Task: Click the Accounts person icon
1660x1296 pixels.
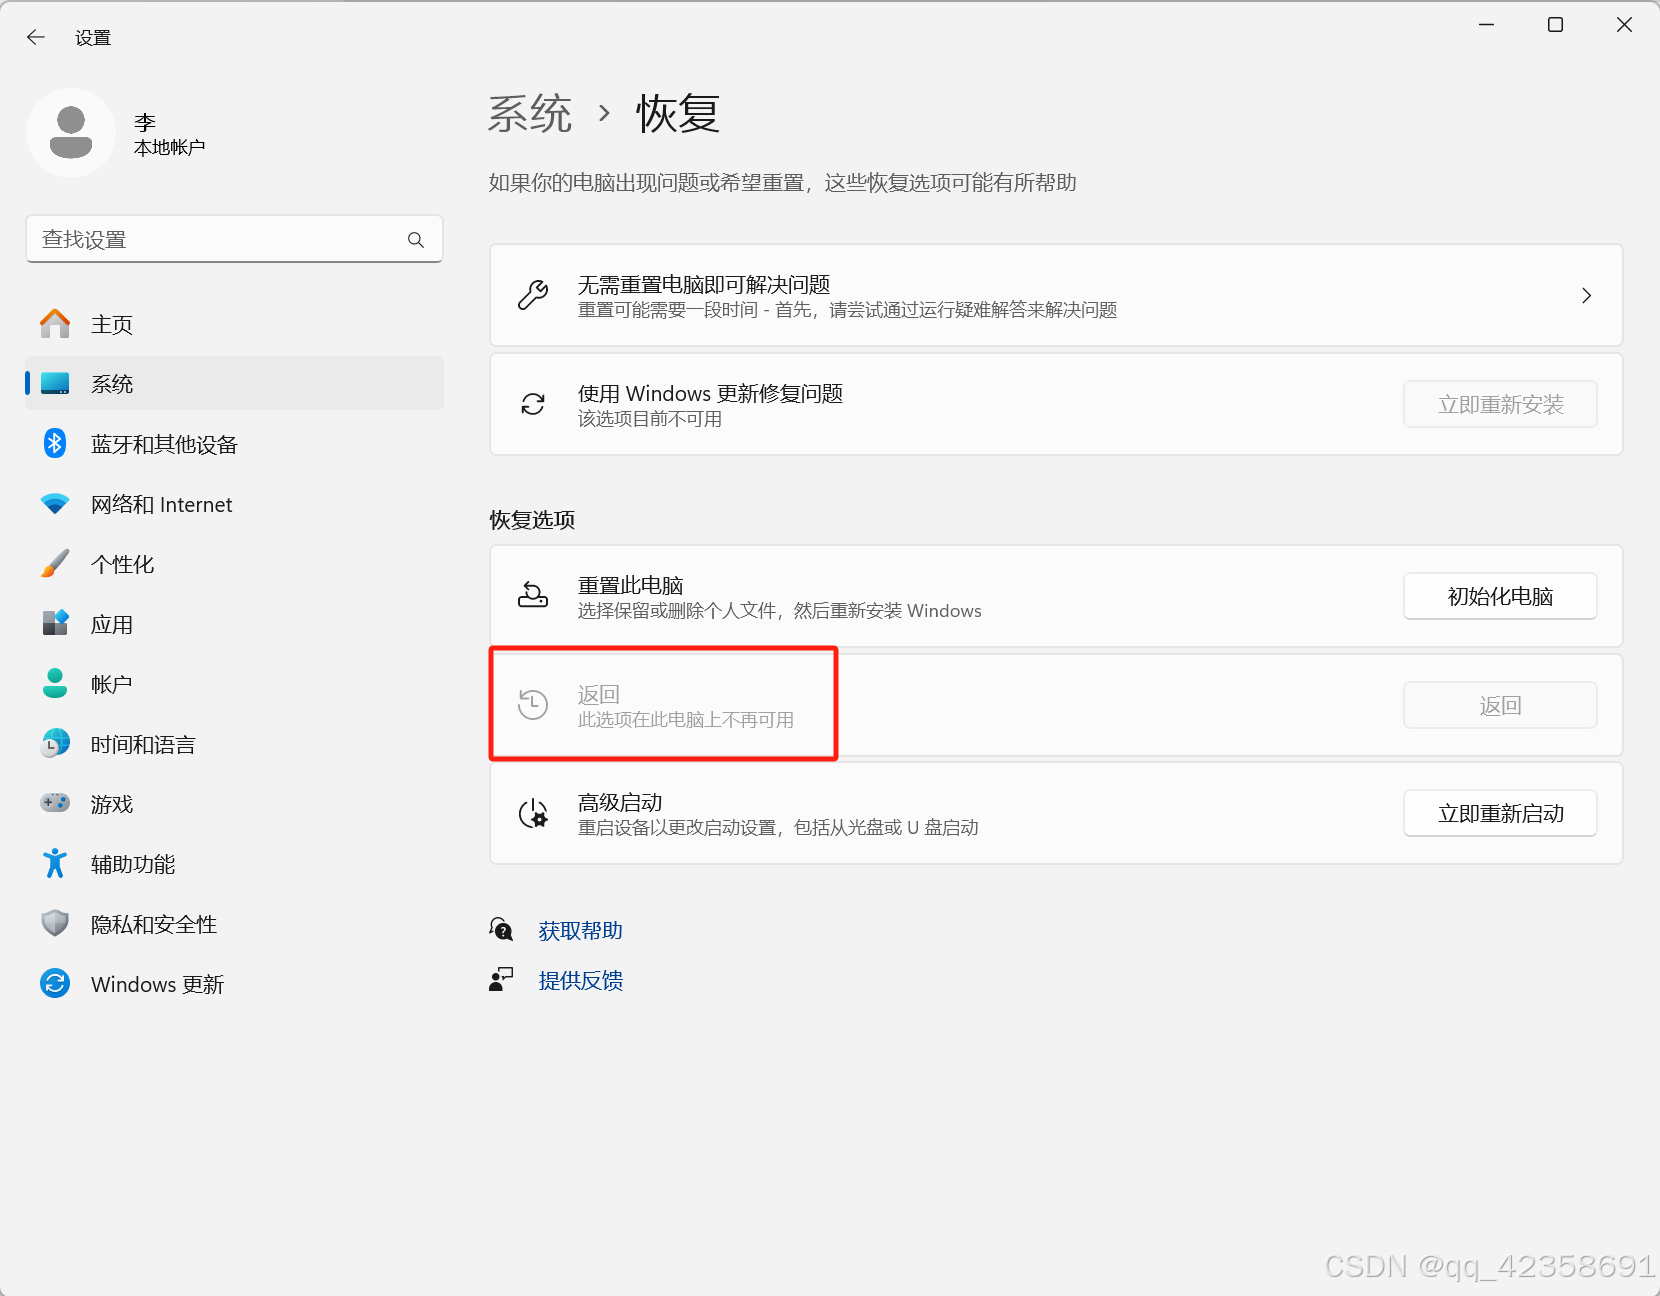Action: coord(55,683)
